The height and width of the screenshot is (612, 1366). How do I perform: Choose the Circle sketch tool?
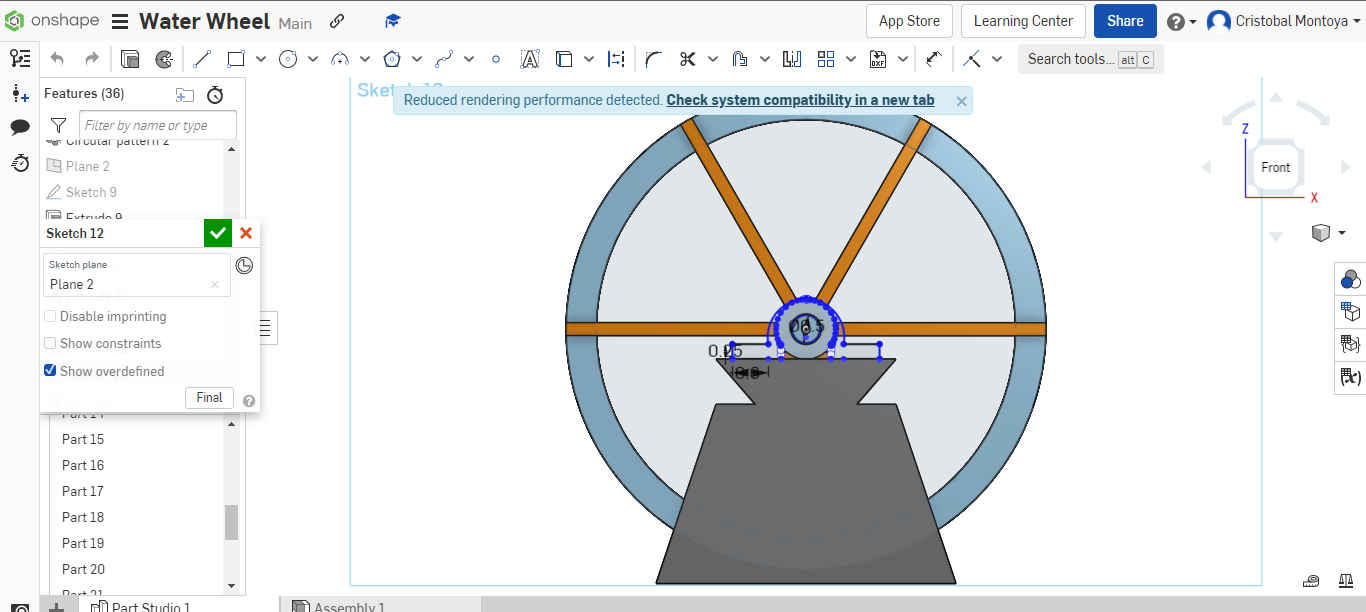tap(288, 59)
